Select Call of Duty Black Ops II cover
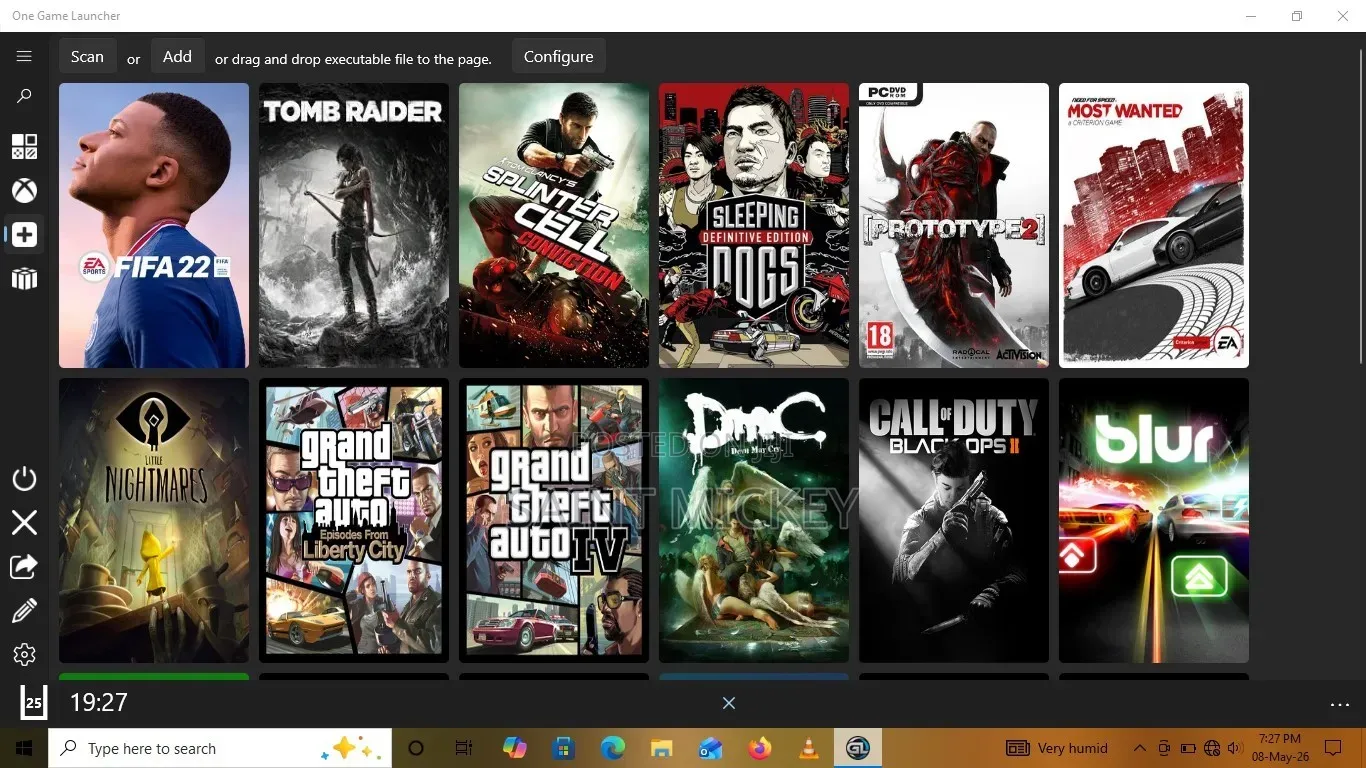Image resolution: width=1366 pixels, height=768 pixels. click(954, 520)
